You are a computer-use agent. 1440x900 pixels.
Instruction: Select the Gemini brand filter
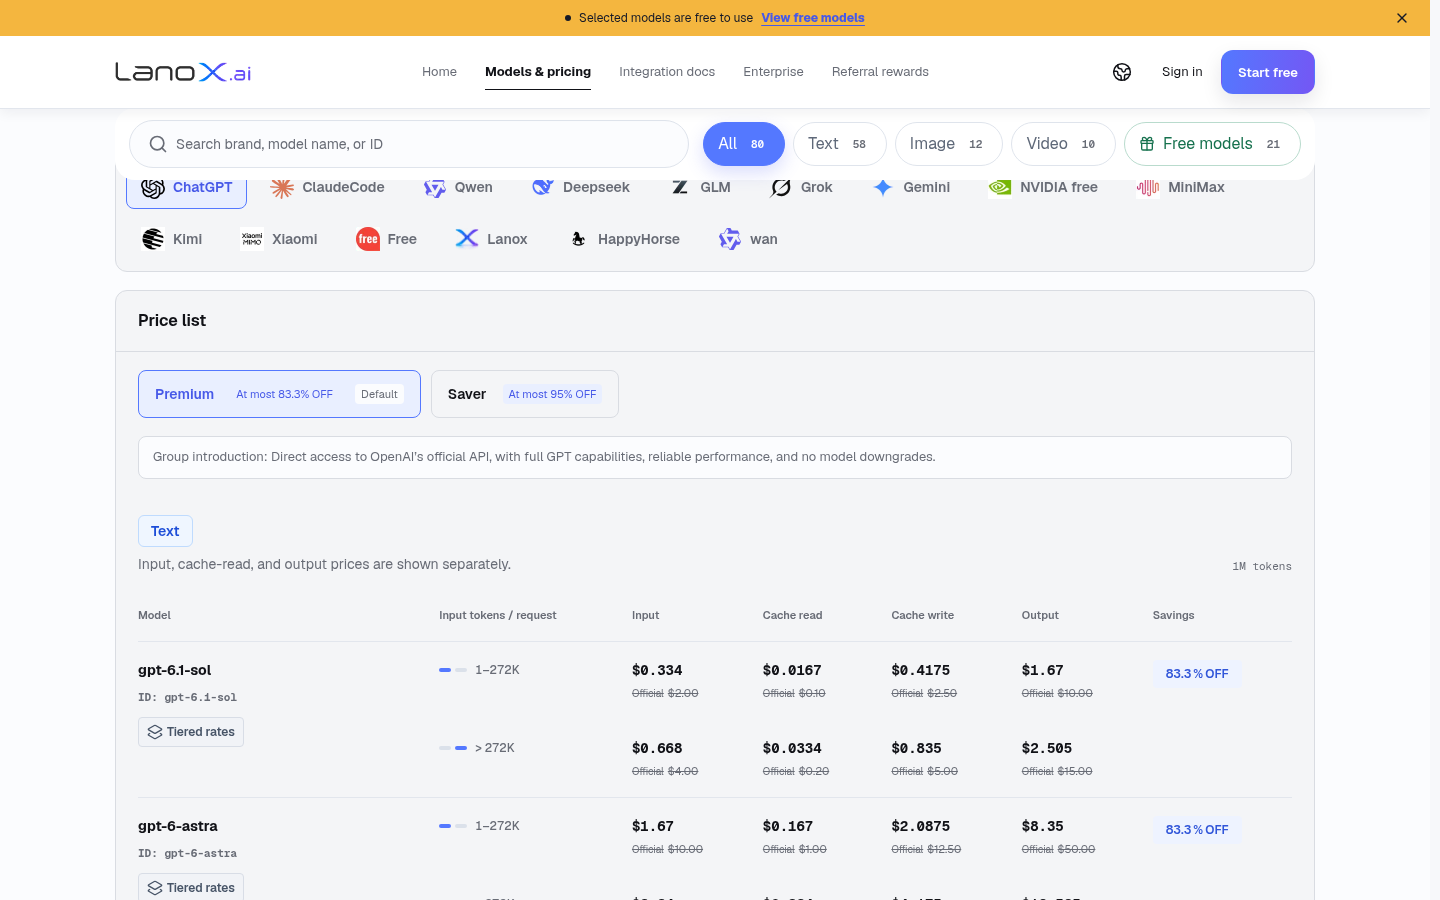911,187
